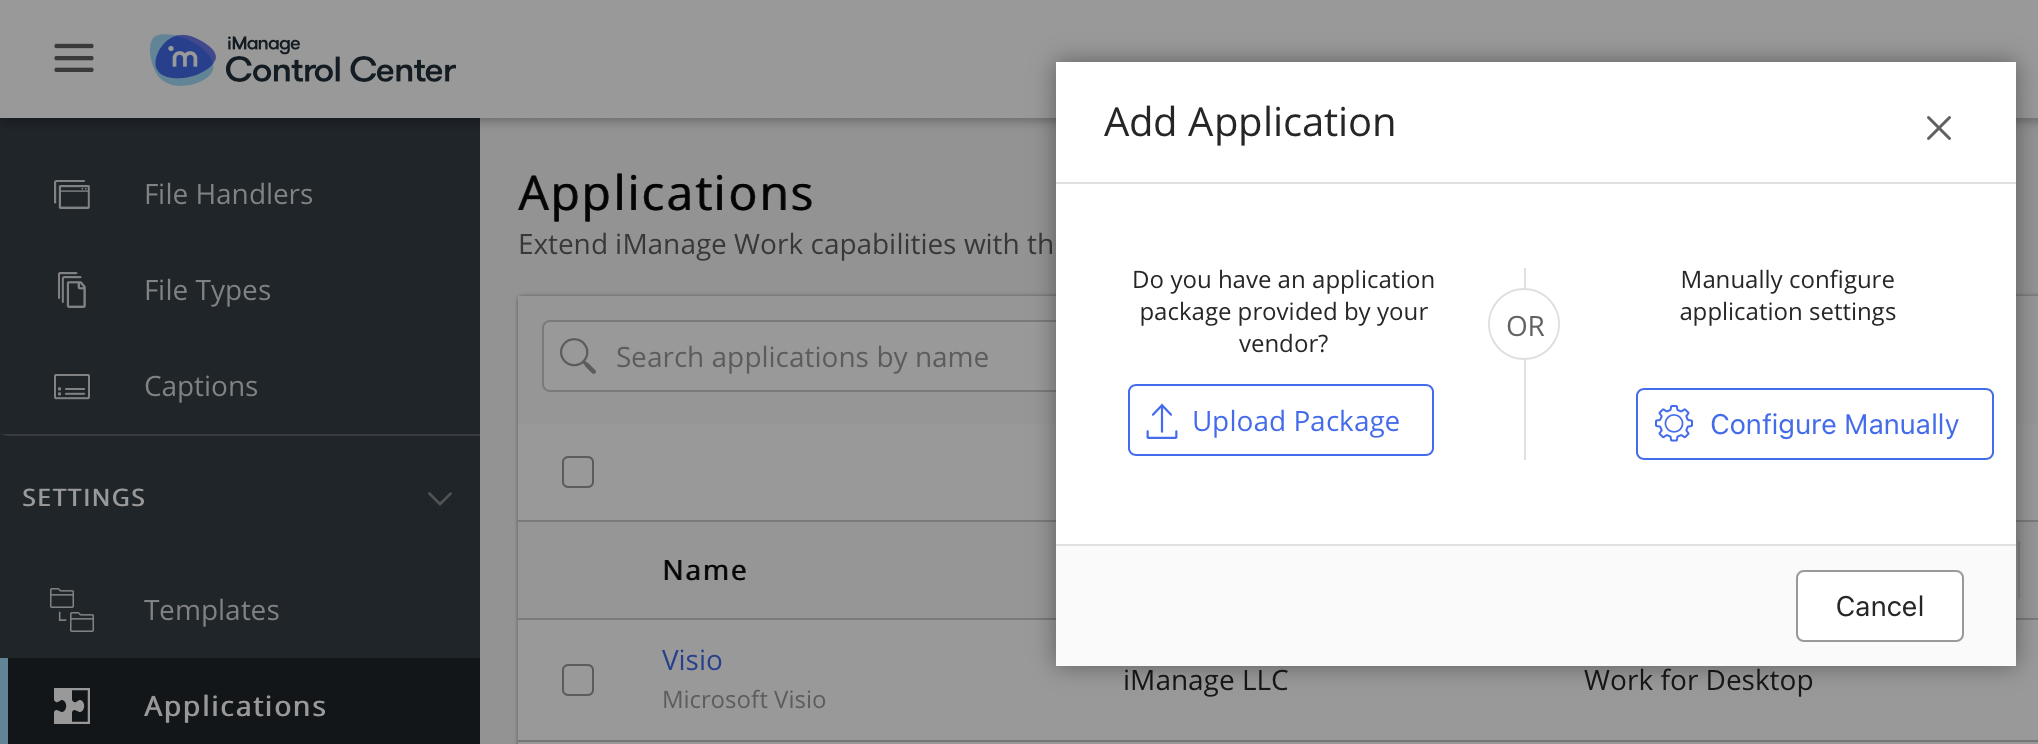Open the hamburger navigation menu
The width and height of the screenshot is (2038, 744).
74,58
